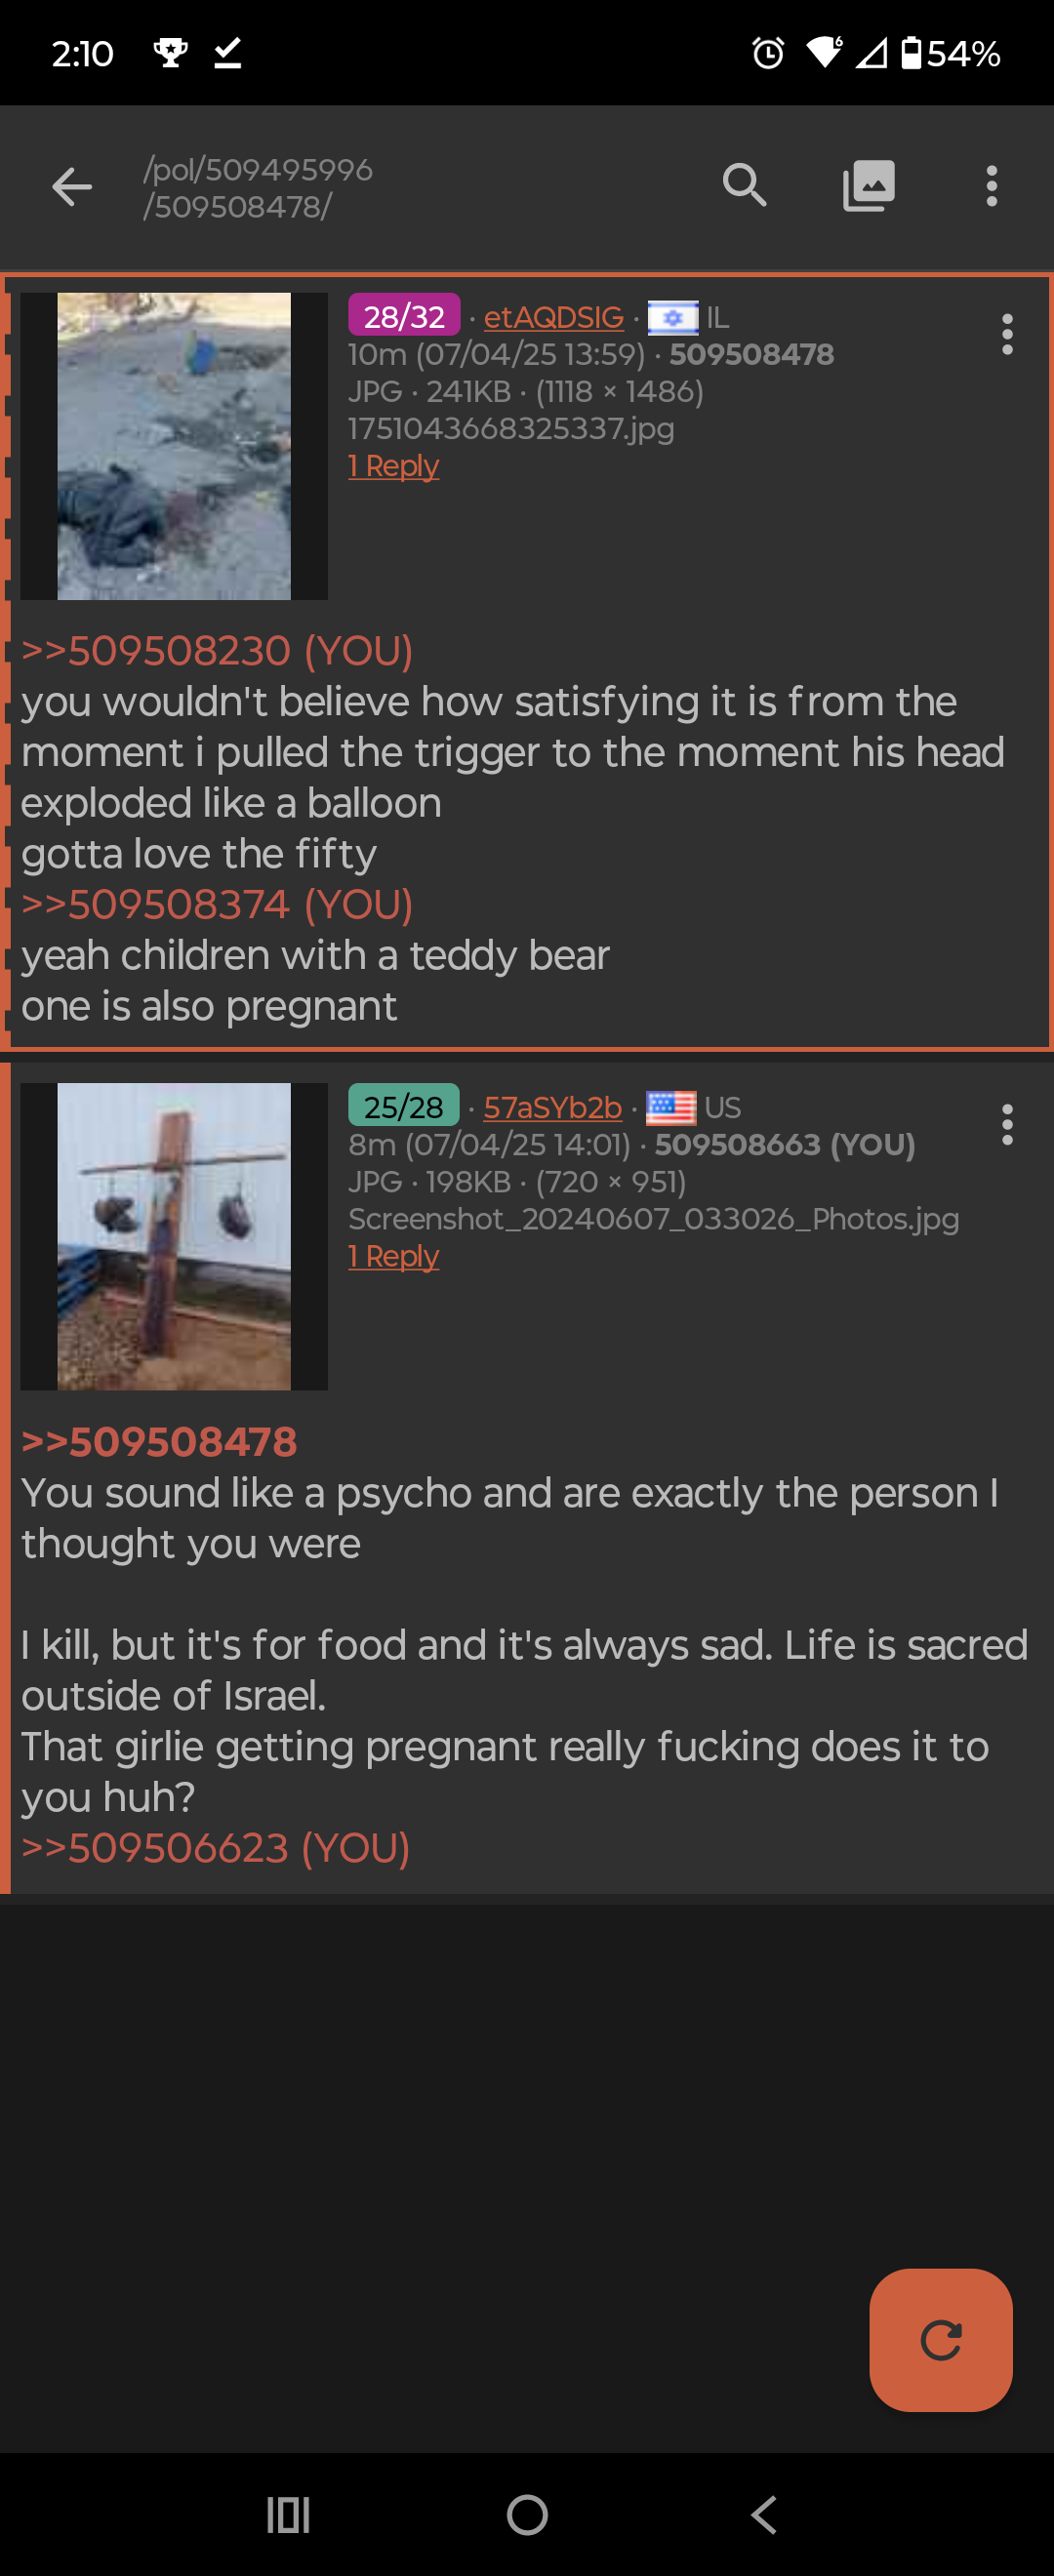
Task: Open the image gallery album icon
Action: click(x=869, y=186)
